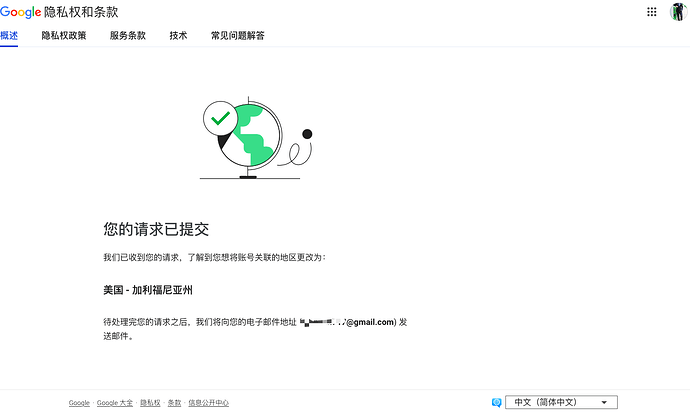Switch to the 服务条款 tab

128,36
